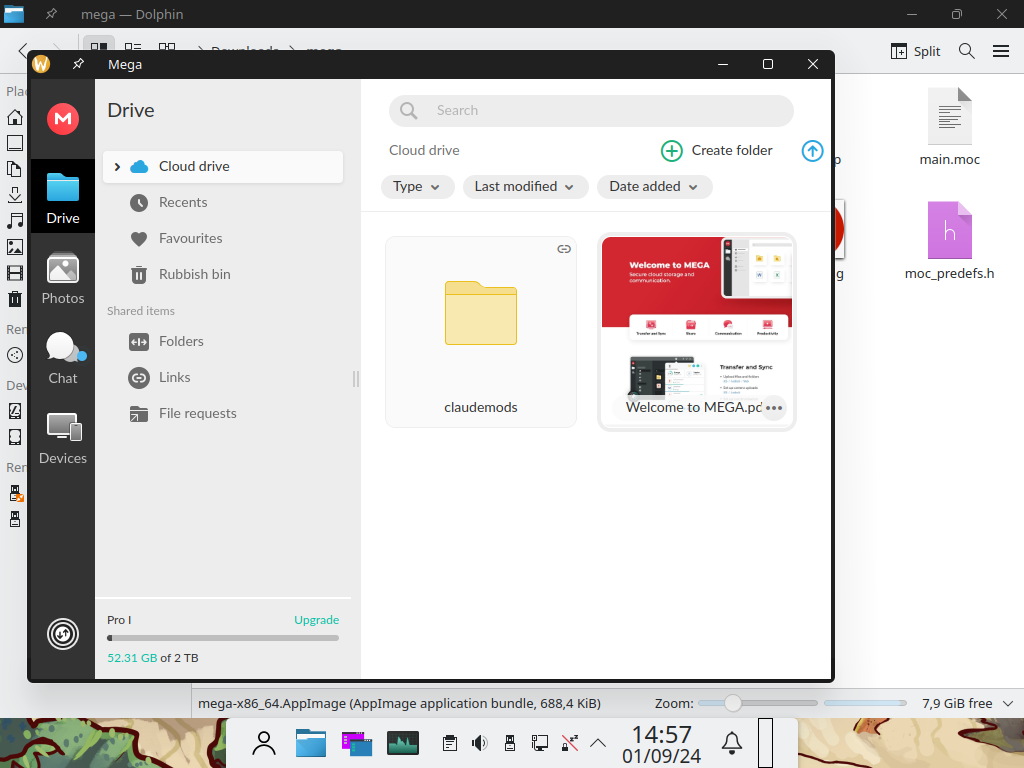Click the Mega window pin icon
The image size is (1024, 768).
[x=78, y=64]
